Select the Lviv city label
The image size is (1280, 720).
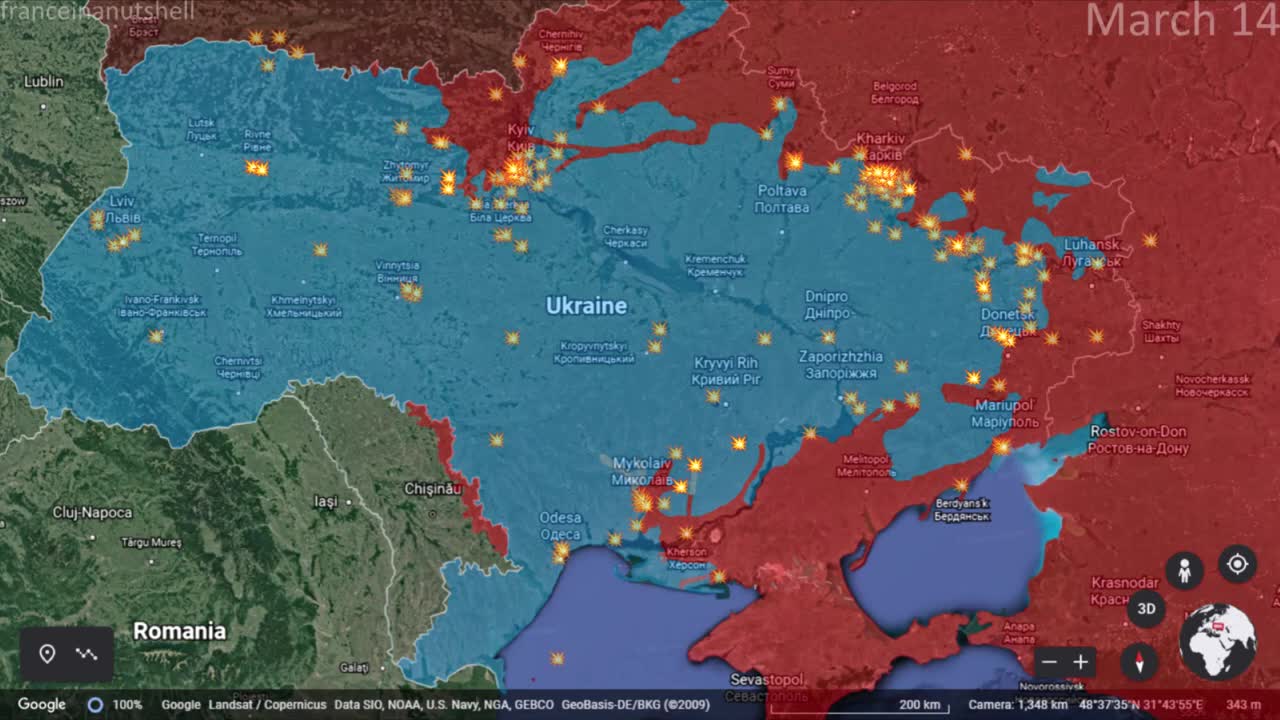[x=122, y=209]
